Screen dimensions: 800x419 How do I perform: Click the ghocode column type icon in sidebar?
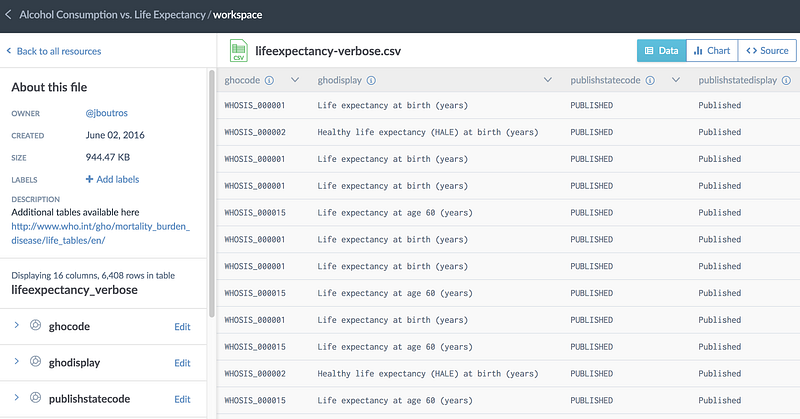36,326
